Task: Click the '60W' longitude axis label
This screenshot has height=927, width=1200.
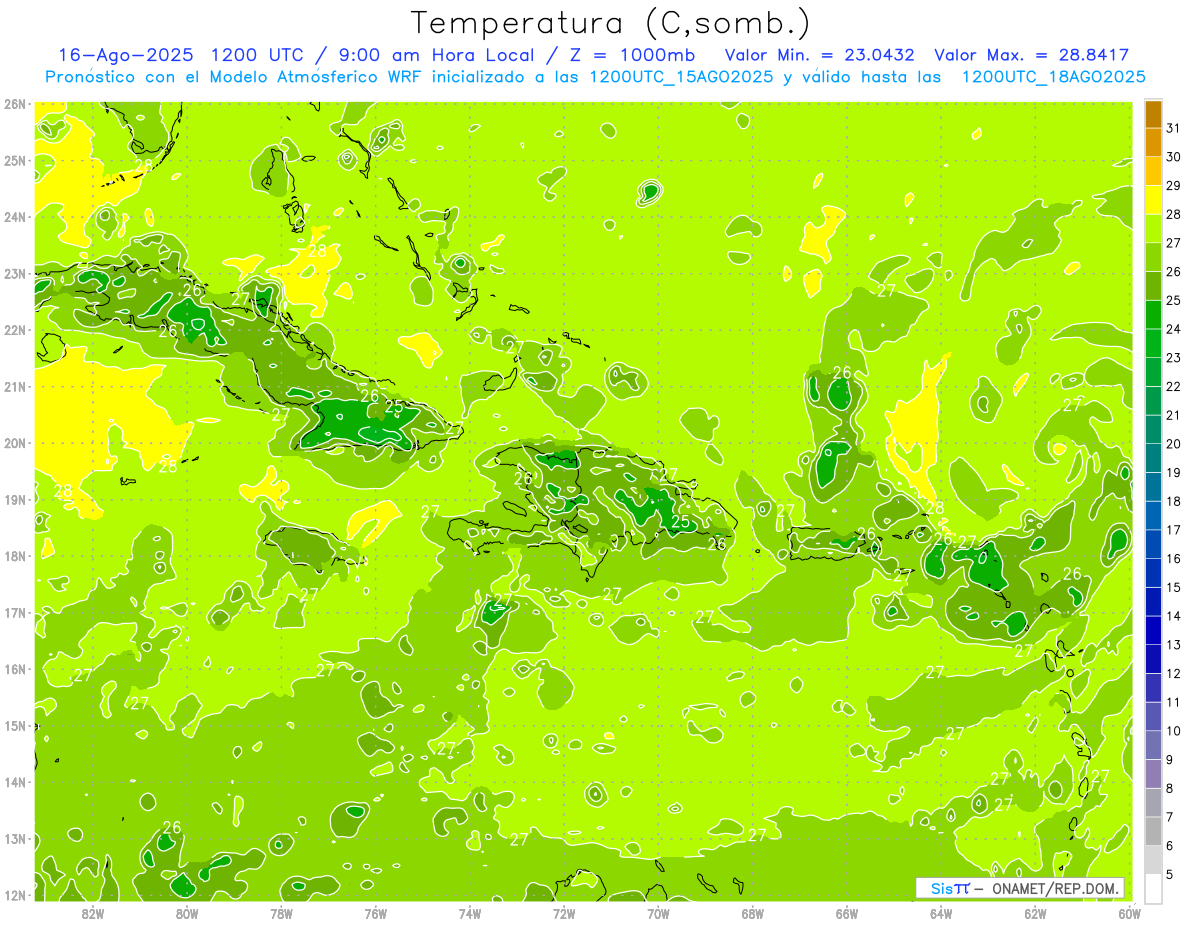Action: click(x=1129, y=912)
